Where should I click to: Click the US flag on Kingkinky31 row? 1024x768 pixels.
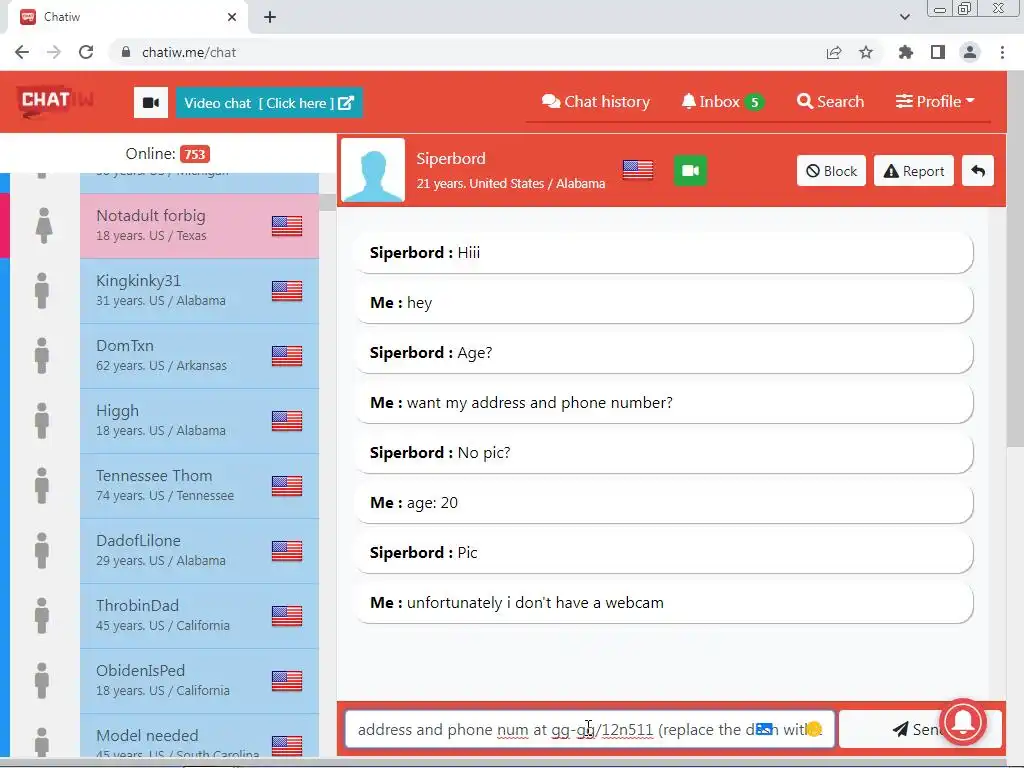[287, 291]
